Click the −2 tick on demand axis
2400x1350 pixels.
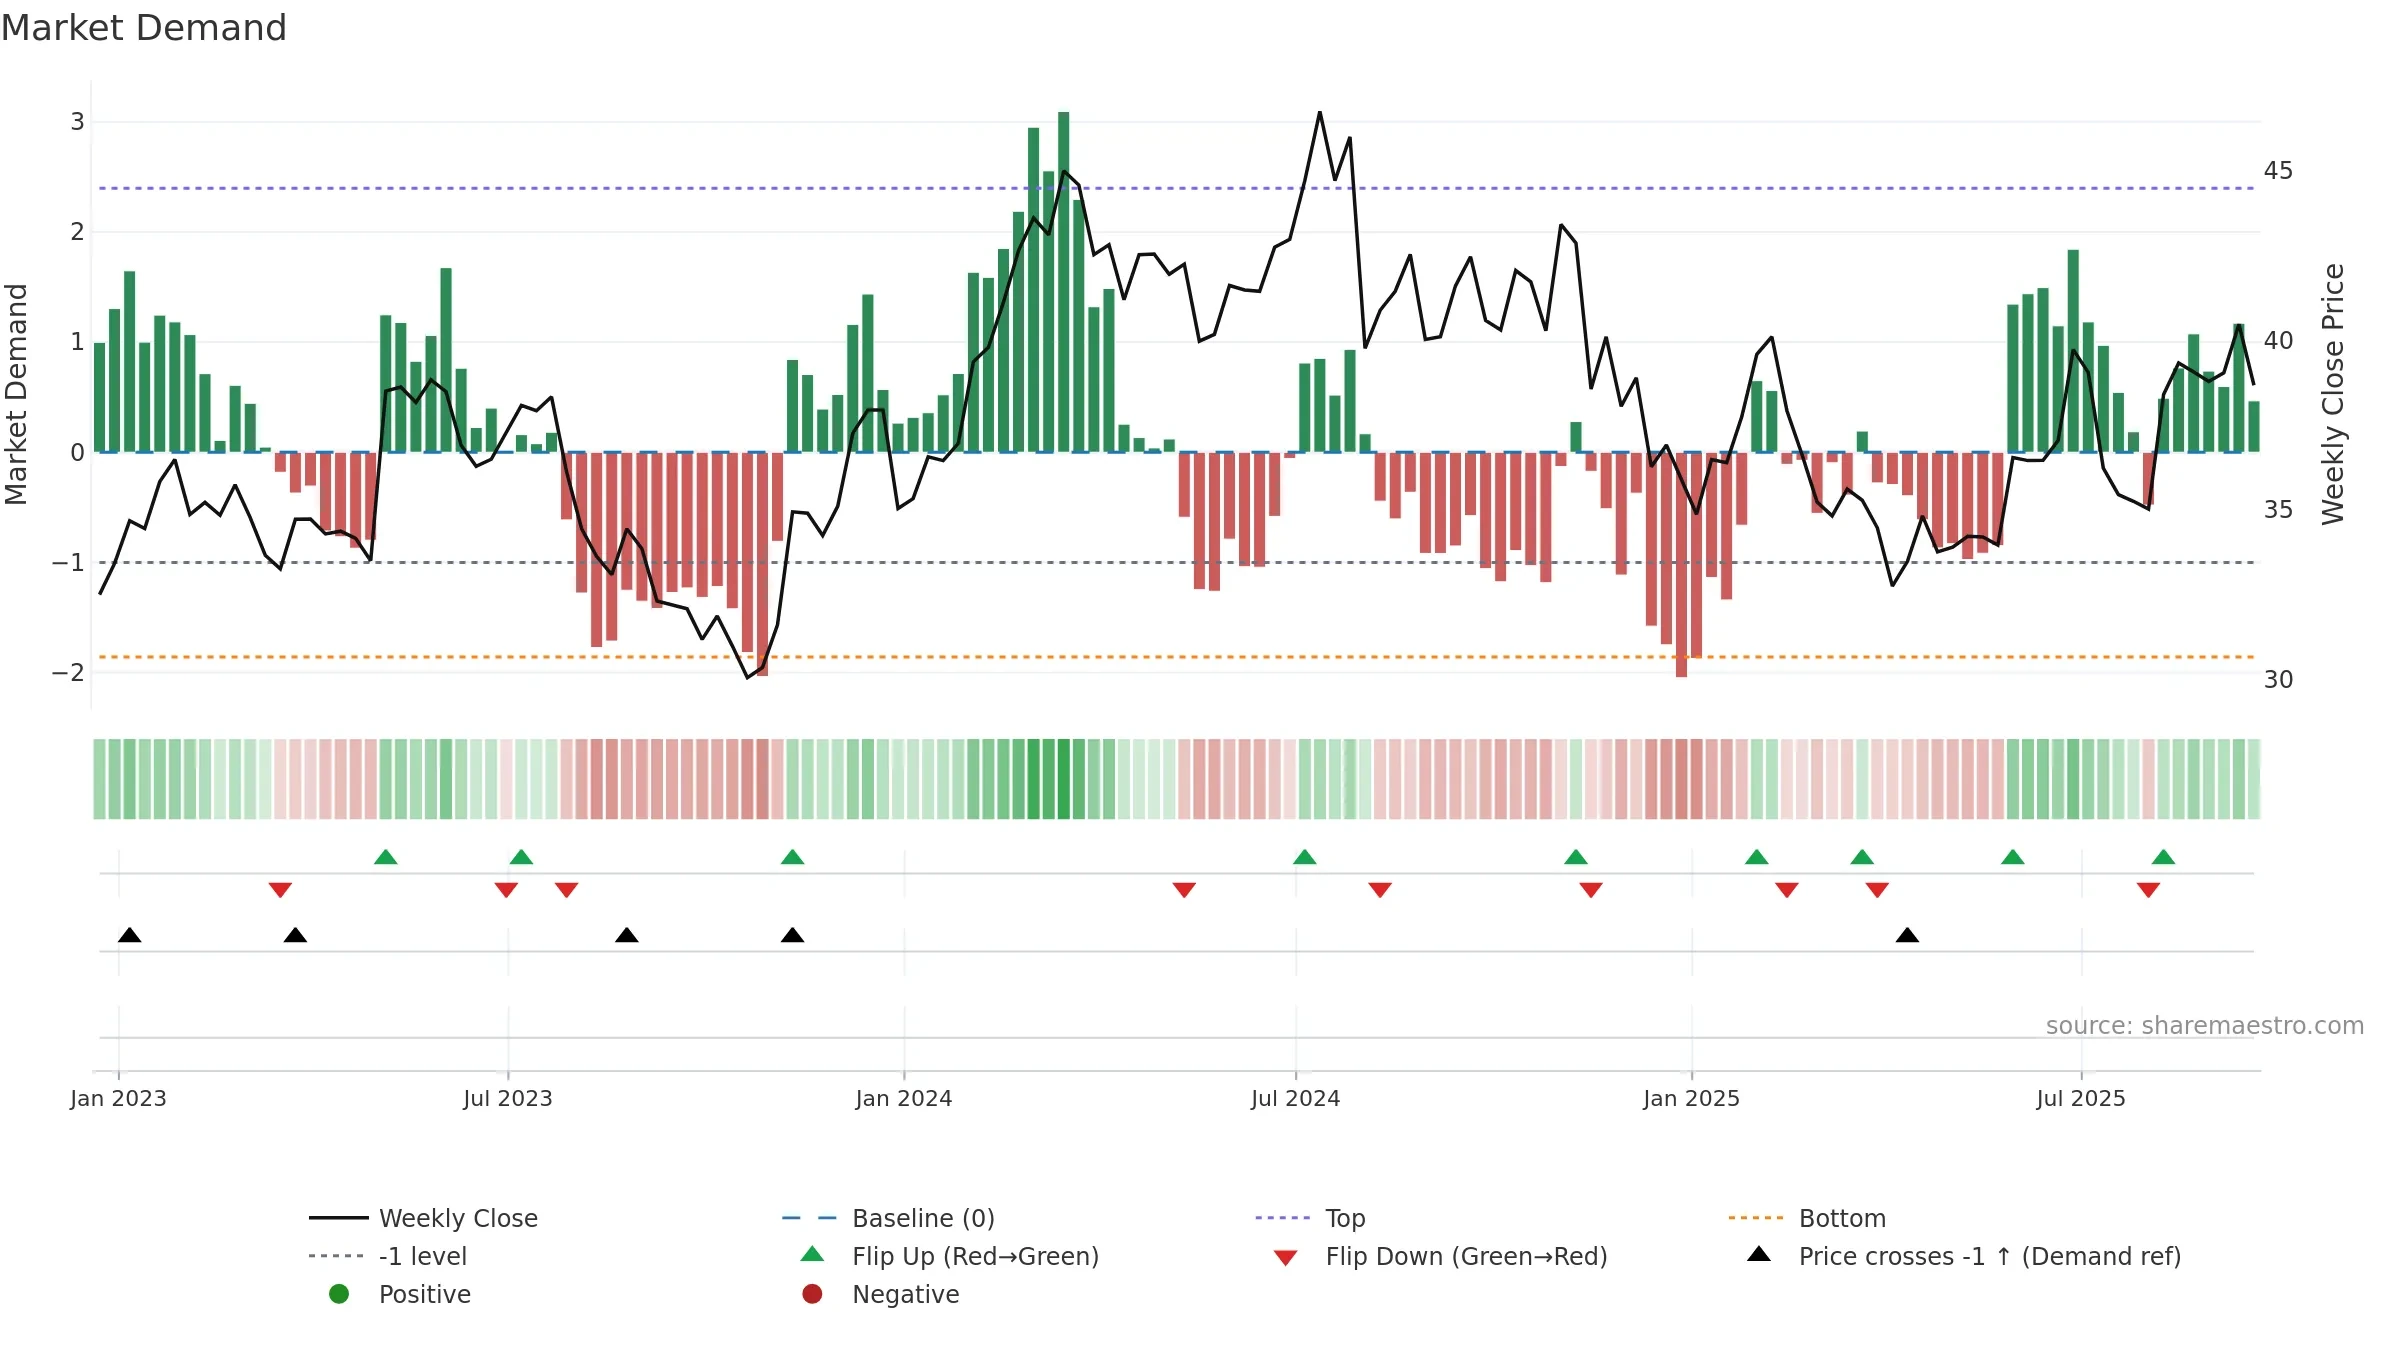(68, 673)
